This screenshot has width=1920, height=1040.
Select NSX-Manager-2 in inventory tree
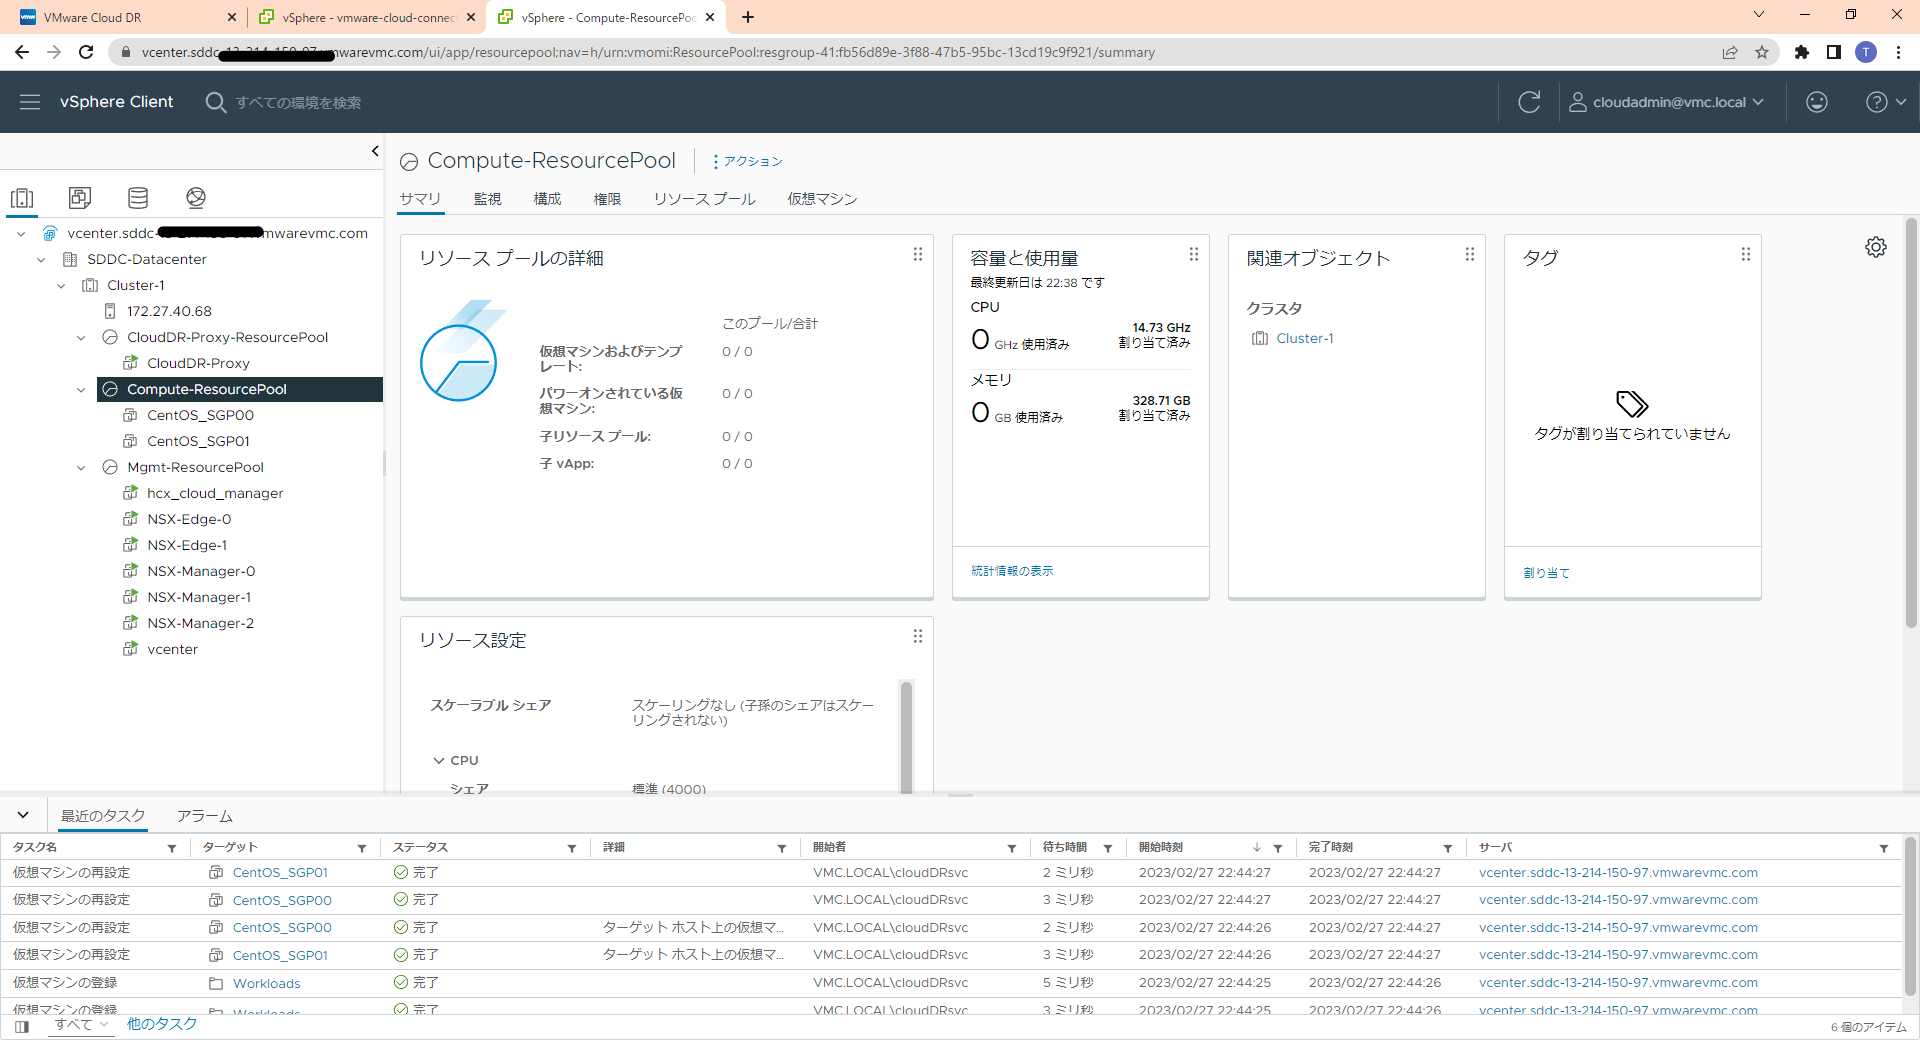pos(200,623)
